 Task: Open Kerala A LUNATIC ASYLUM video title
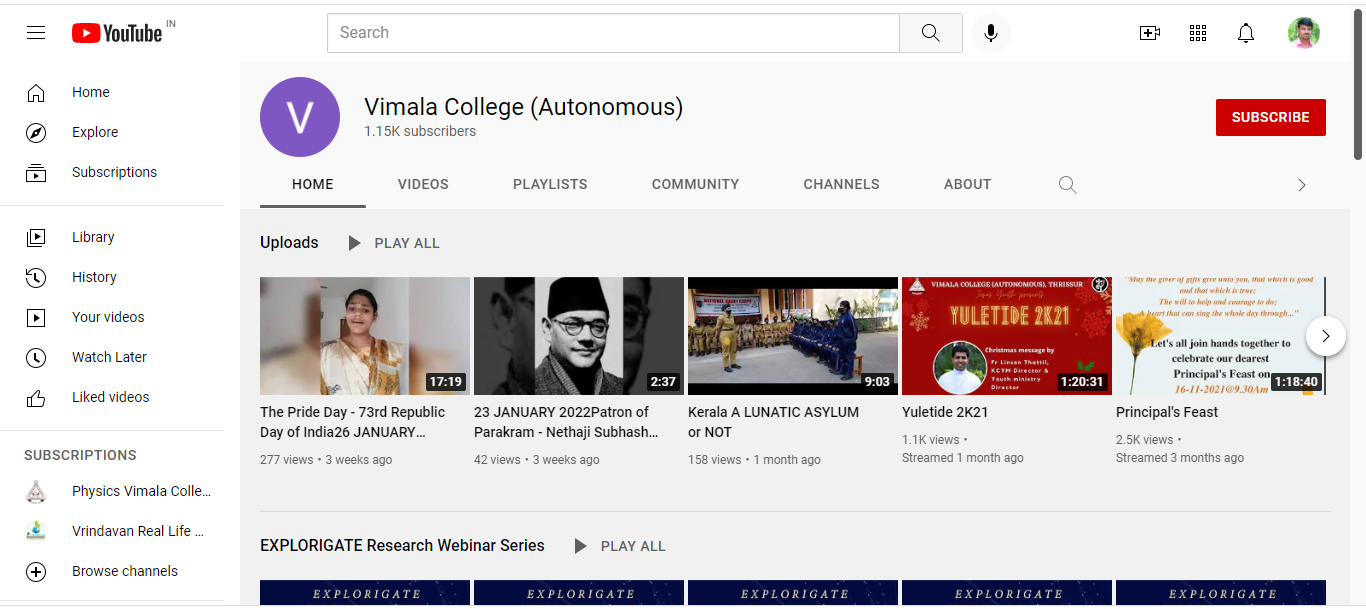point(773,422)
